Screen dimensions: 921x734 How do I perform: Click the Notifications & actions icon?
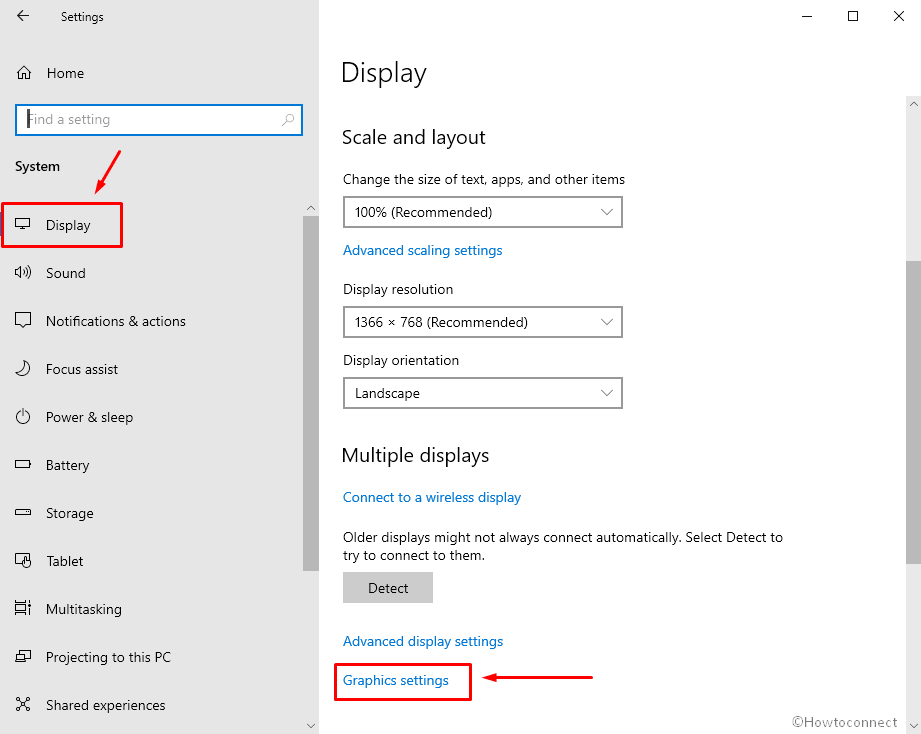(x=24, y=320)
